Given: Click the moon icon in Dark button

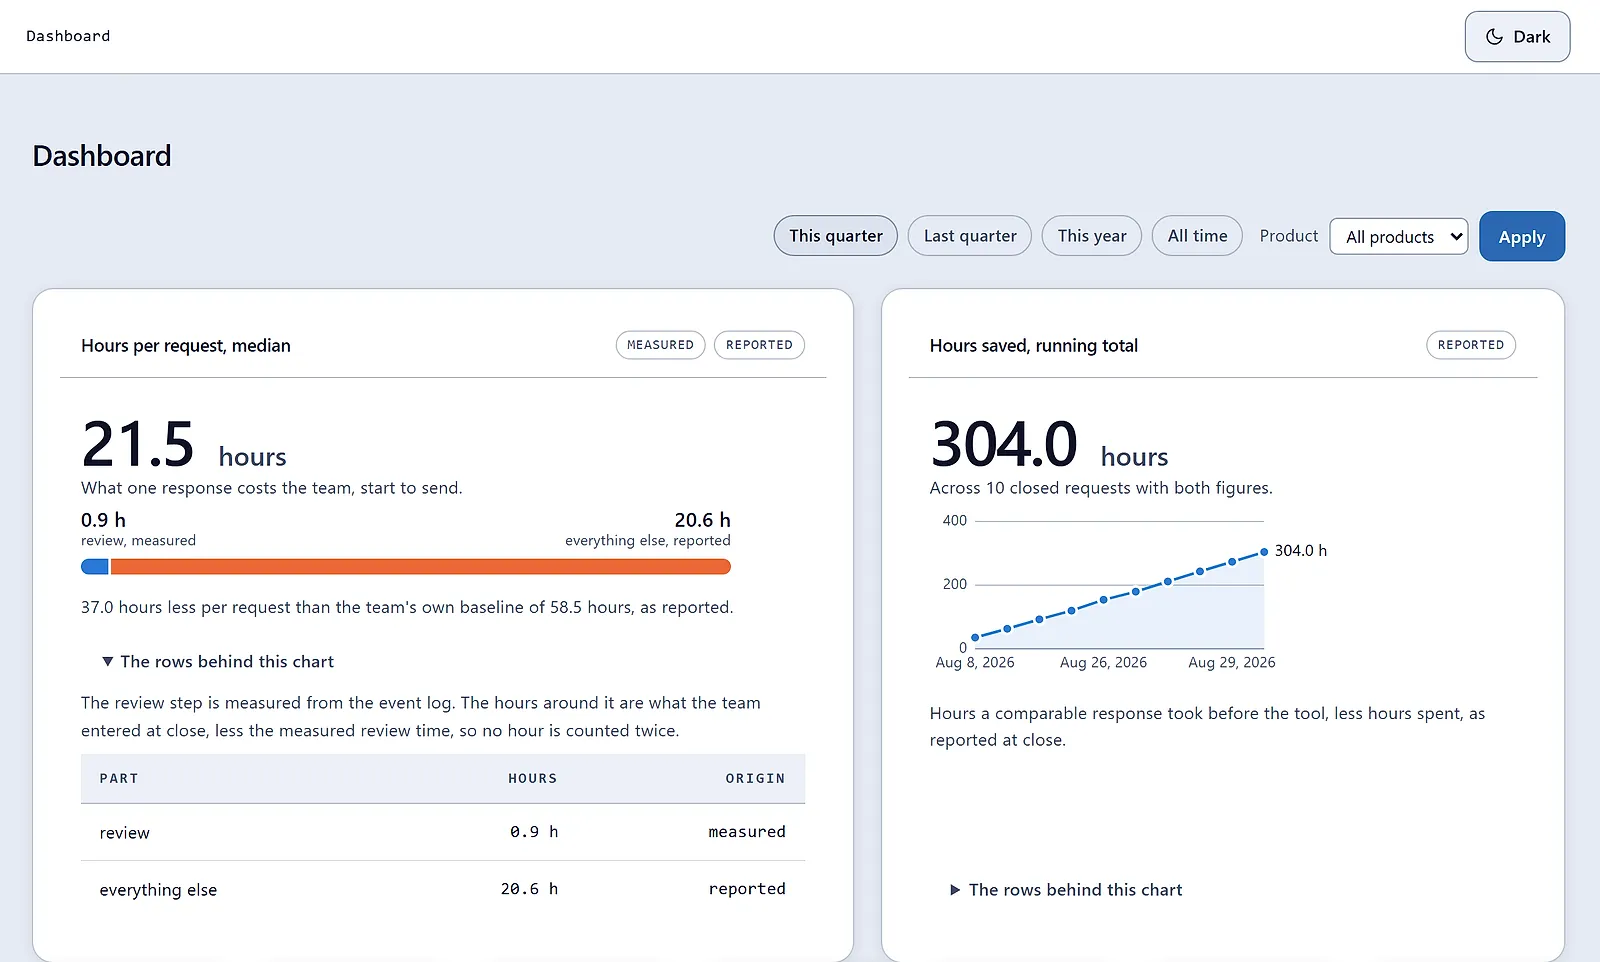Looking at the screenshot, I should coord(1494,37).
